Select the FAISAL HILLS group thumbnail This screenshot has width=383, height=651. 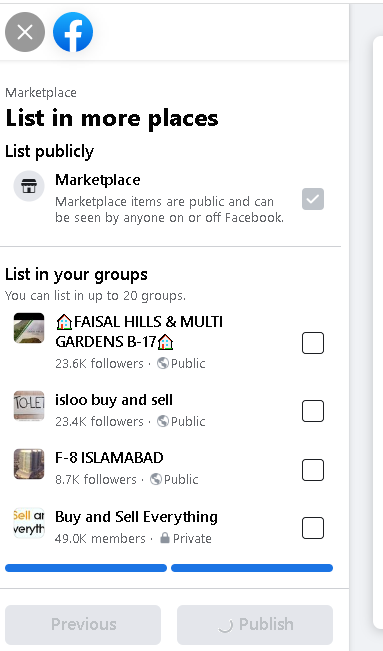click(x=29, y=328)
